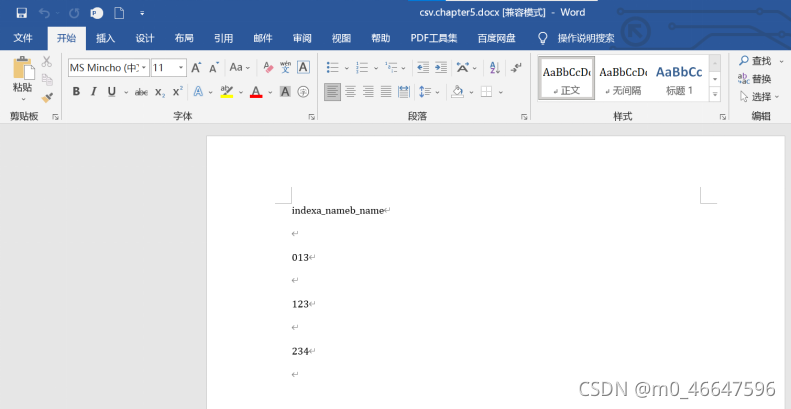Open paragraph shading paint bucket
The image size is (791, 409).
[458, 92]
